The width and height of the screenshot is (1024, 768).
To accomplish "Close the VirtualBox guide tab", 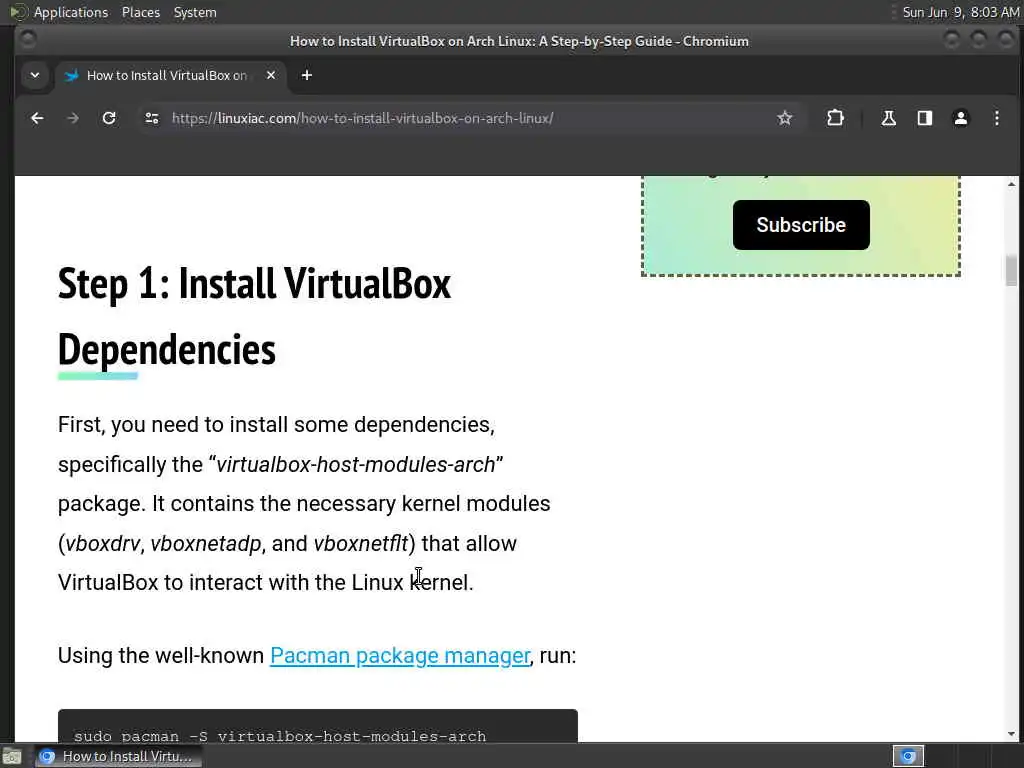I will pos(271,75).
